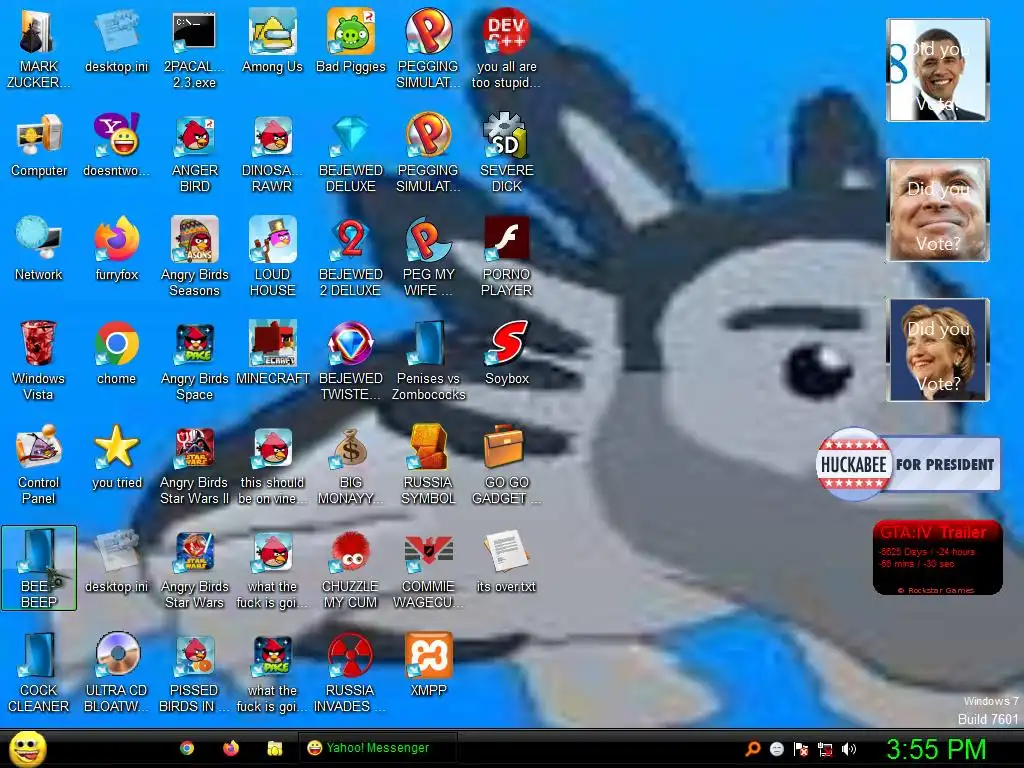Select the highlighted BEEP BEEP icon
Image resolution: width=1024 pixels, height=768 pixels.
[39, 568]
